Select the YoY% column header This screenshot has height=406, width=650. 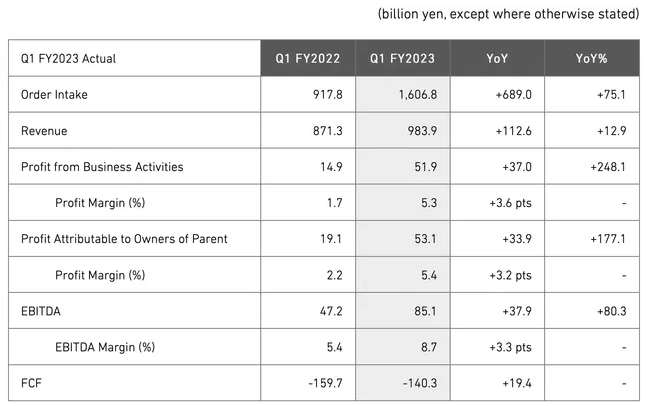[593, 59]
